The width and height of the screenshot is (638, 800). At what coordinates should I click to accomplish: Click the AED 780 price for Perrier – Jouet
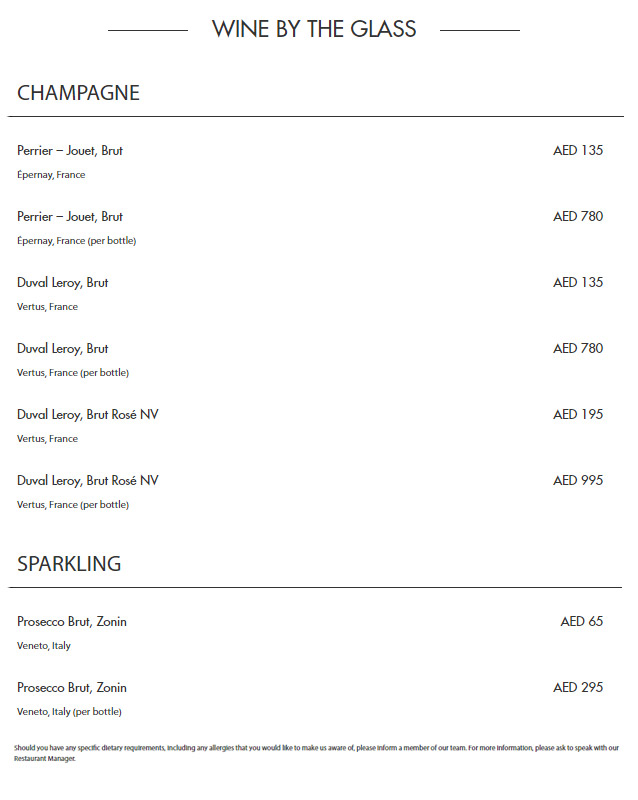(x=578, y=217)
